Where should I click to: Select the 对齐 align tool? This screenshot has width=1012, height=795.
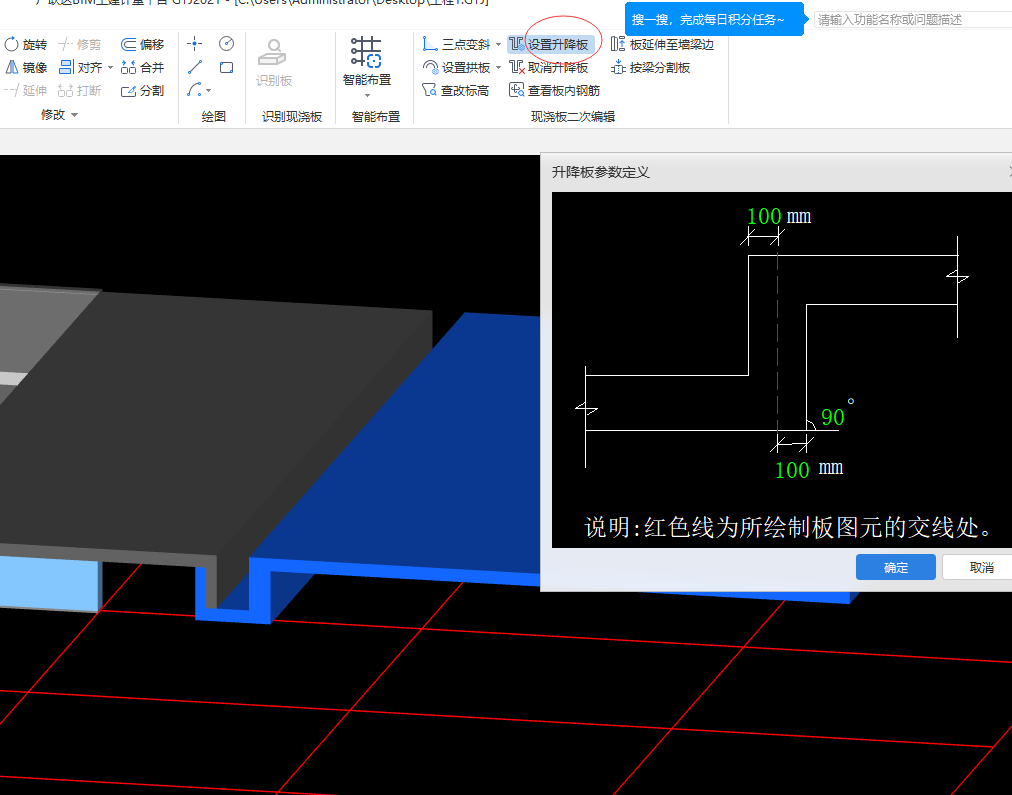click(80, 67)
